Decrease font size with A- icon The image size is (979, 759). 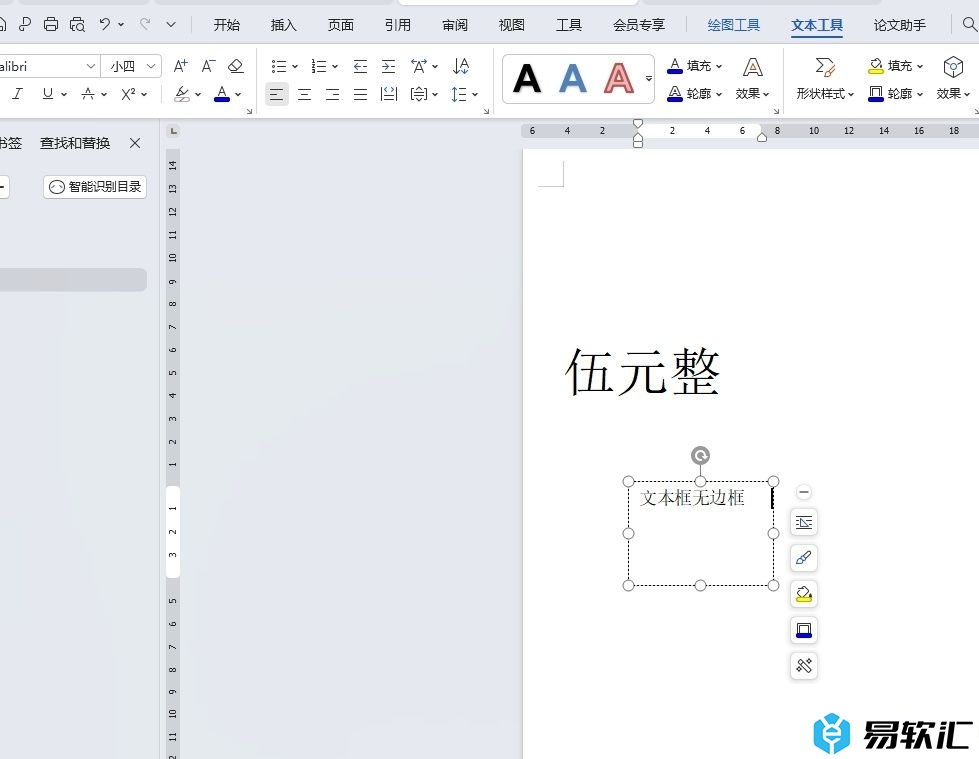click(x=208, y=66)
